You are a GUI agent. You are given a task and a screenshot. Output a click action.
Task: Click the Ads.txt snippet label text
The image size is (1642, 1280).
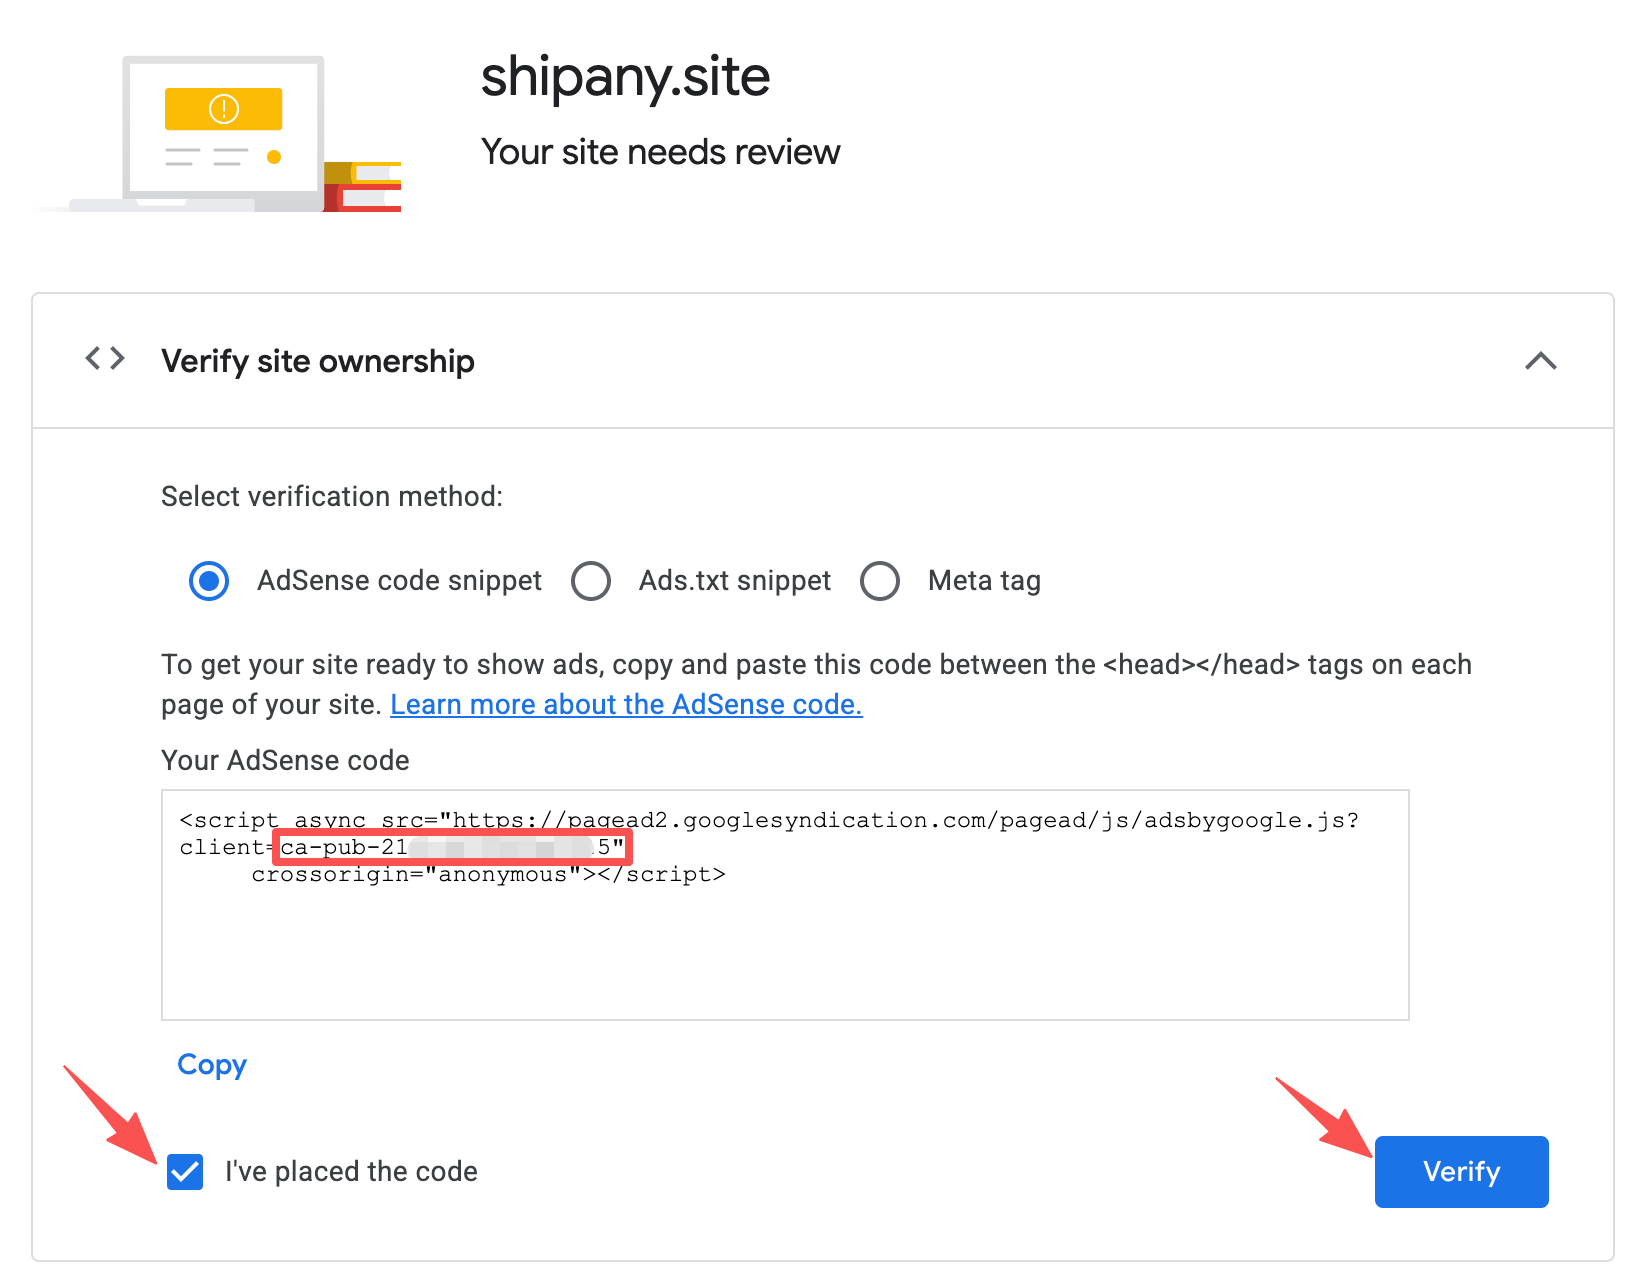coord(734,581)
